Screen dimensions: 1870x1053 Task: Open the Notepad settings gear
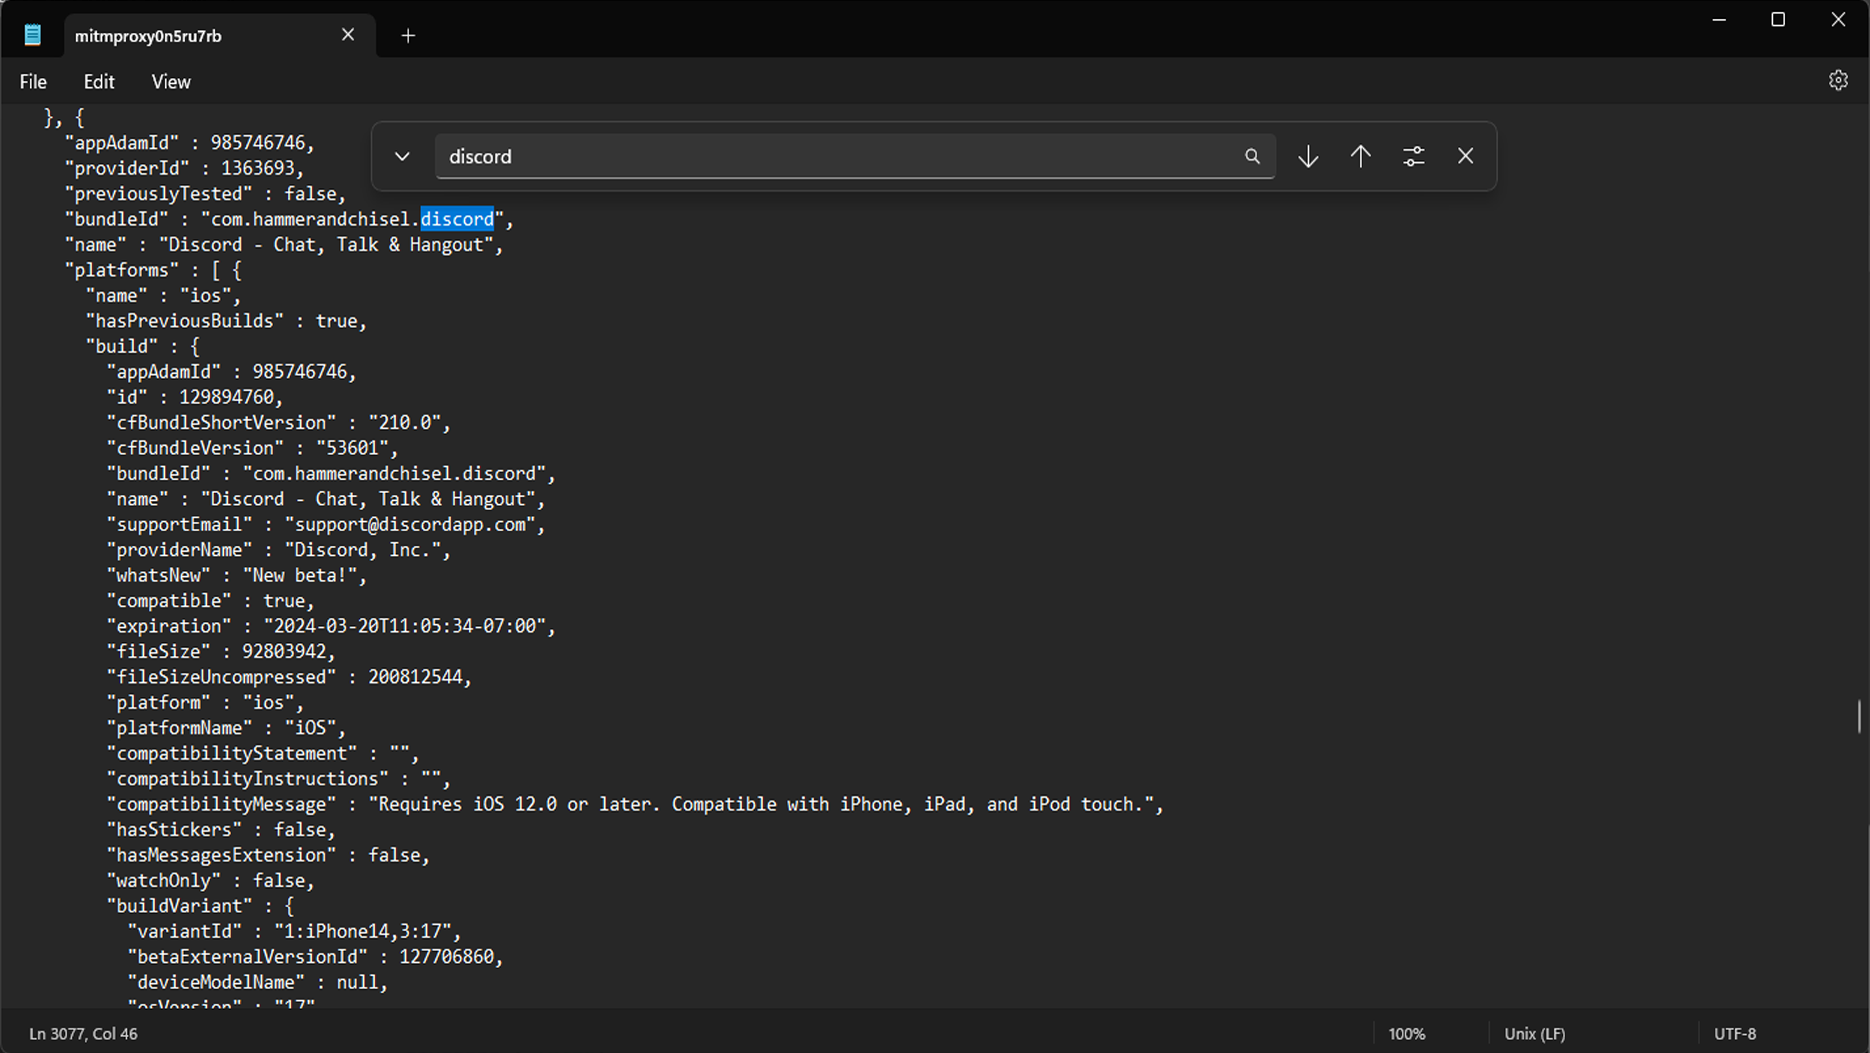pyautogui.click(x=1838, y=81)
